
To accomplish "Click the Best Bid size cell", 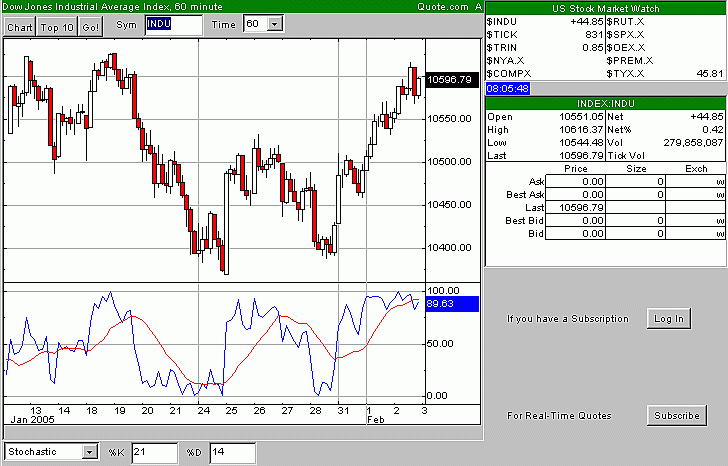I will pos(636,220).
